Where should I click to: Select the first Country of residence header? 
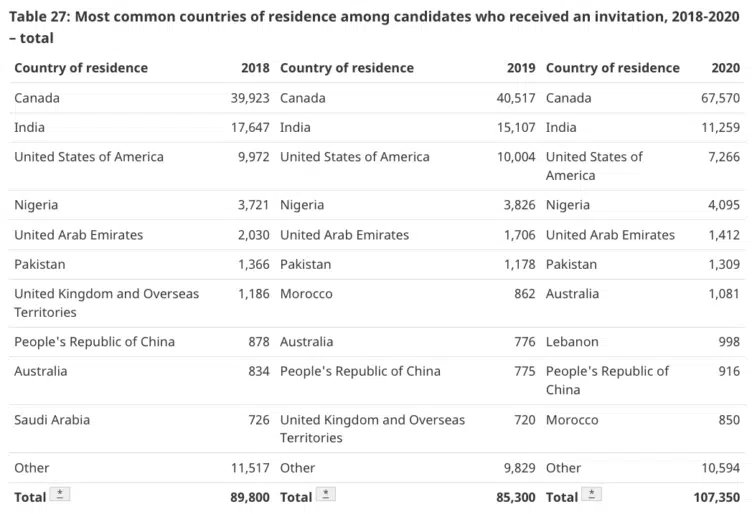click(81, 68)
